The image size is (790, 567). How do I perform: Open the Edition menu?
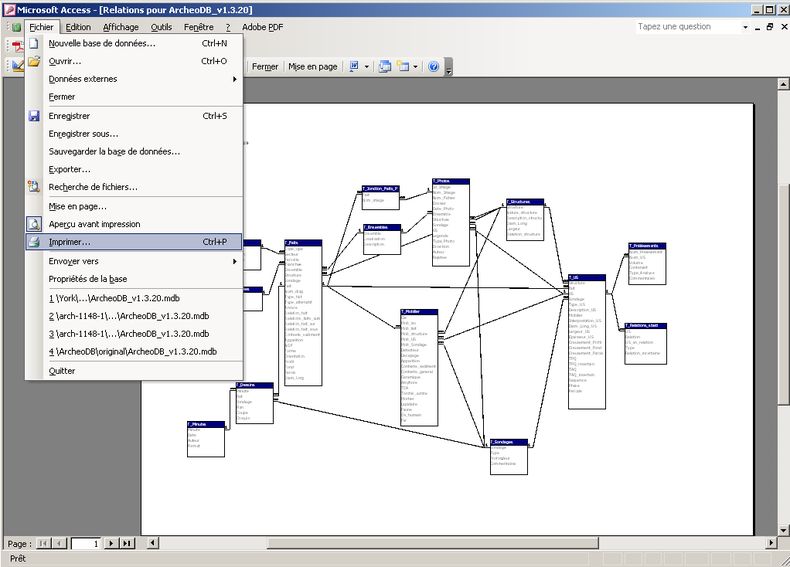78,27
